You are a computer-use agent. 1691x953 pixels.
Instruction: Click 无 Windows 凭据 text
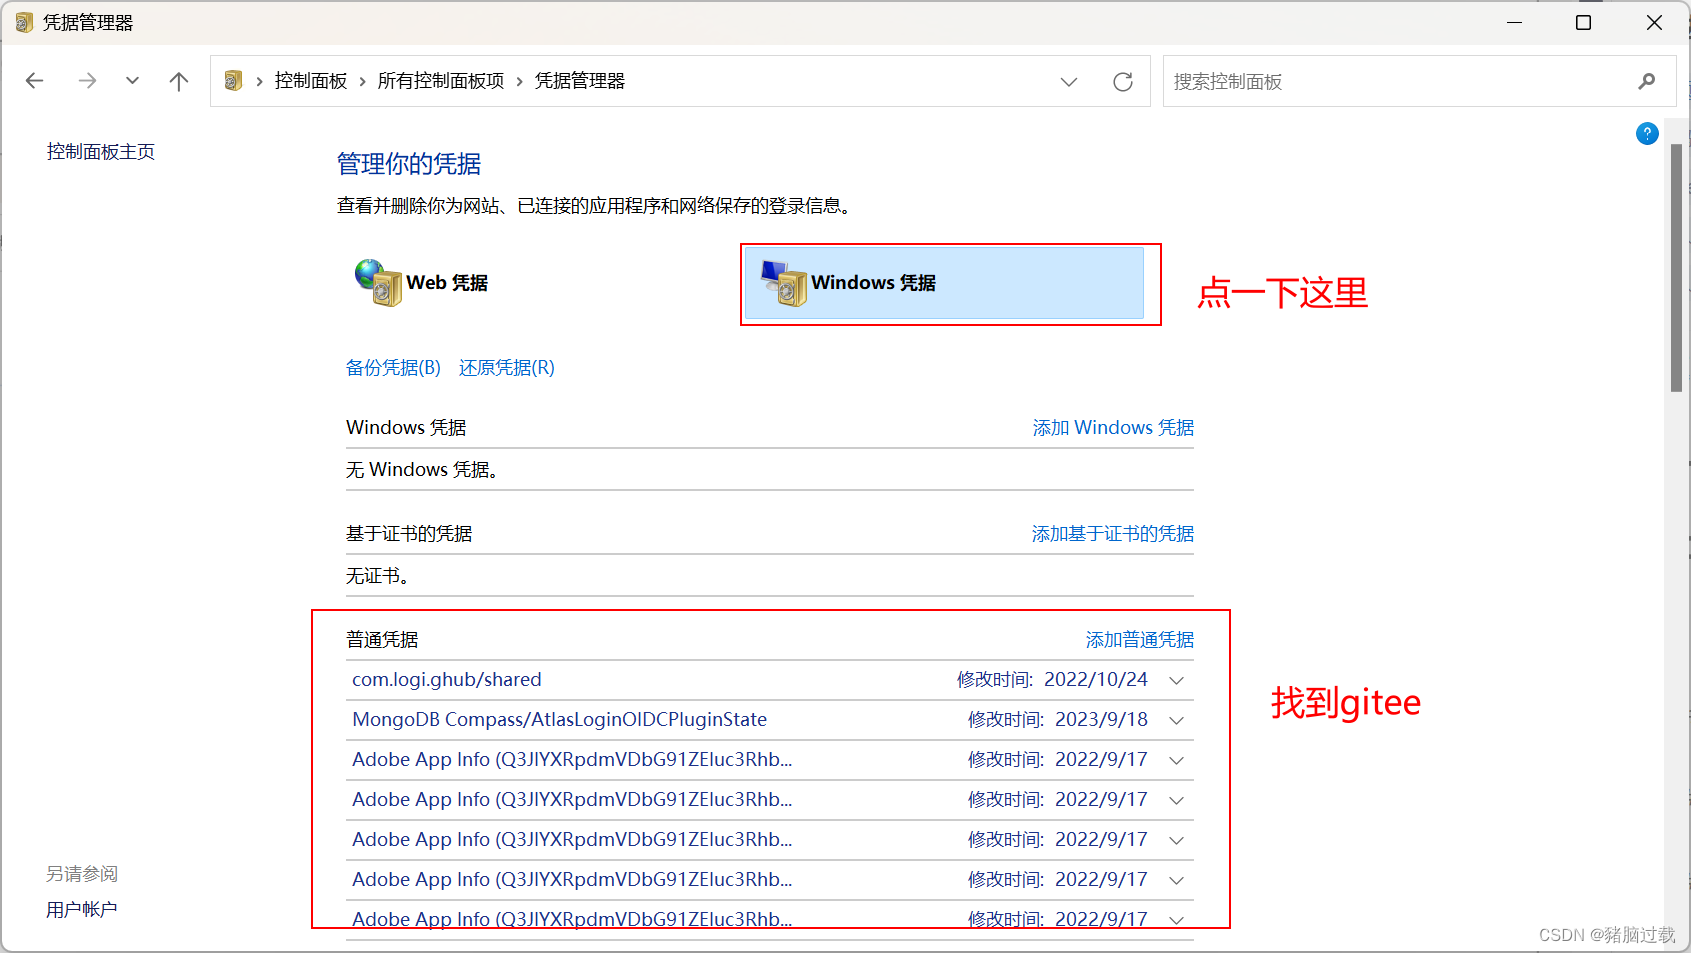tap(422, 469)
